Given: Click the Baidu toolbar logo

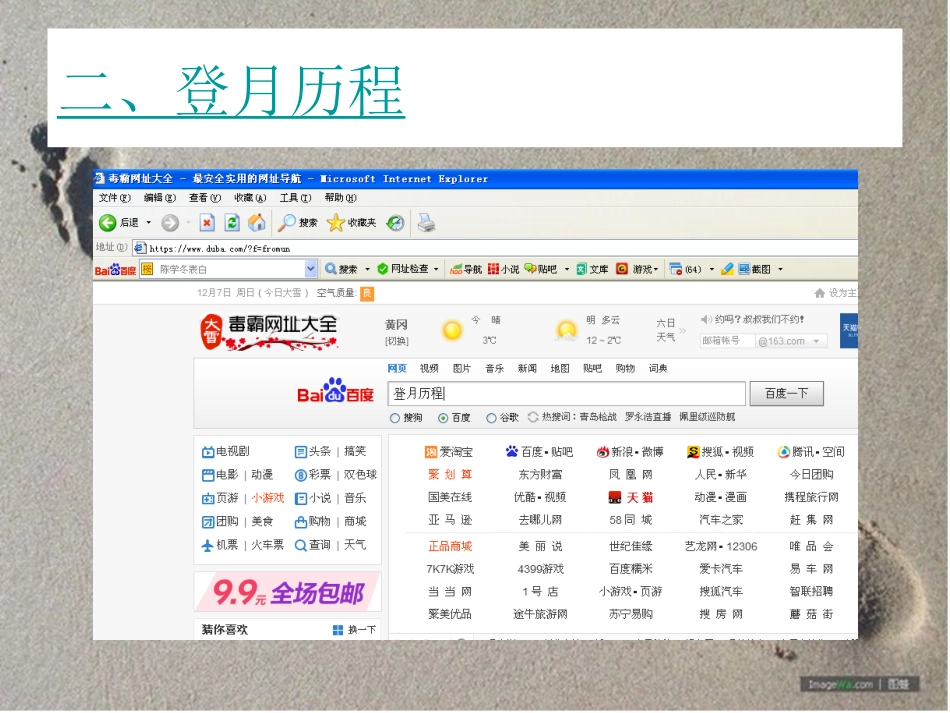Looking at the screenshot, I should point(115,270).
